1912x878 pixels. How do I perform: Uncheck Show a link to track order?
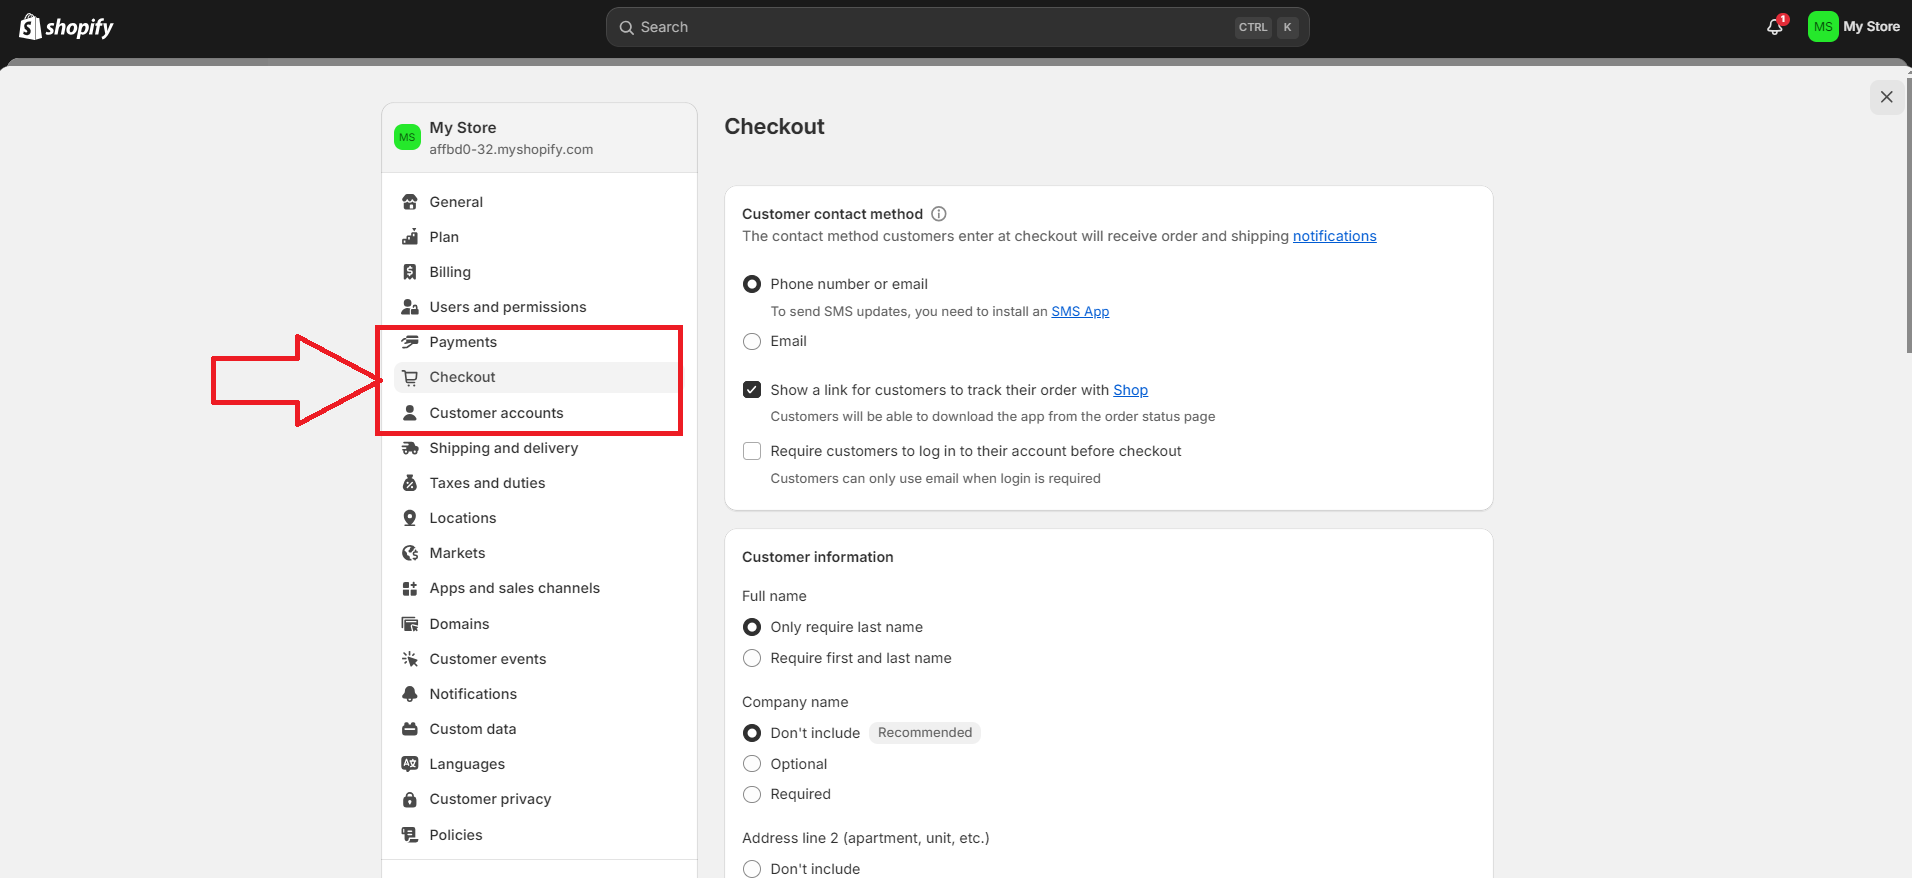click(x=752, y=390)
